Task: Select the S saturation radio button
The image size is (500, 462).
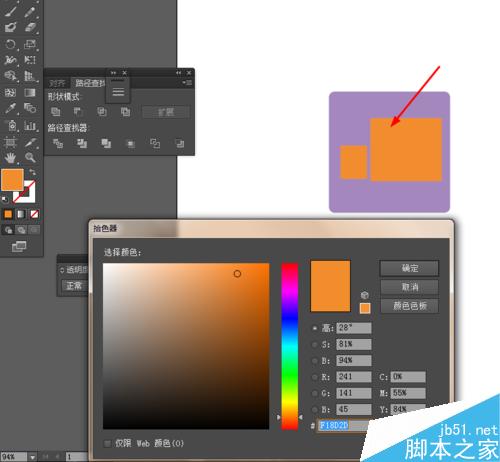Action: click(314, 345)
